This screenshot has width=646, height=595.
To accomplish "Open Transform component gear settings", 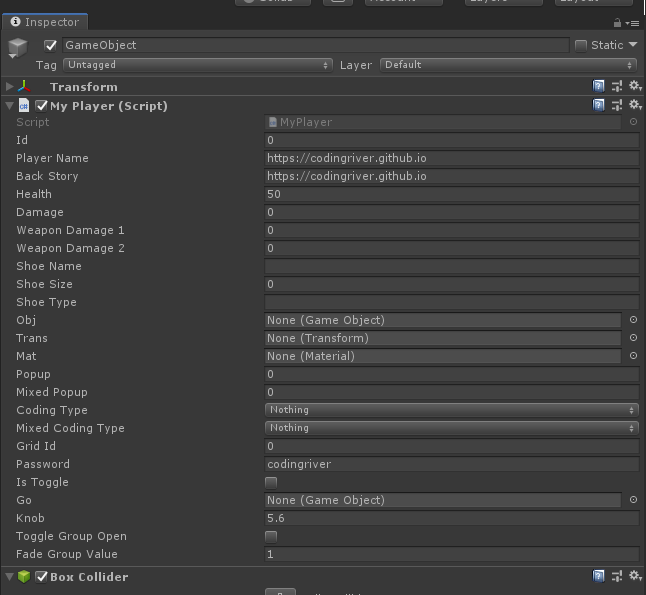I will coord(635,86).
